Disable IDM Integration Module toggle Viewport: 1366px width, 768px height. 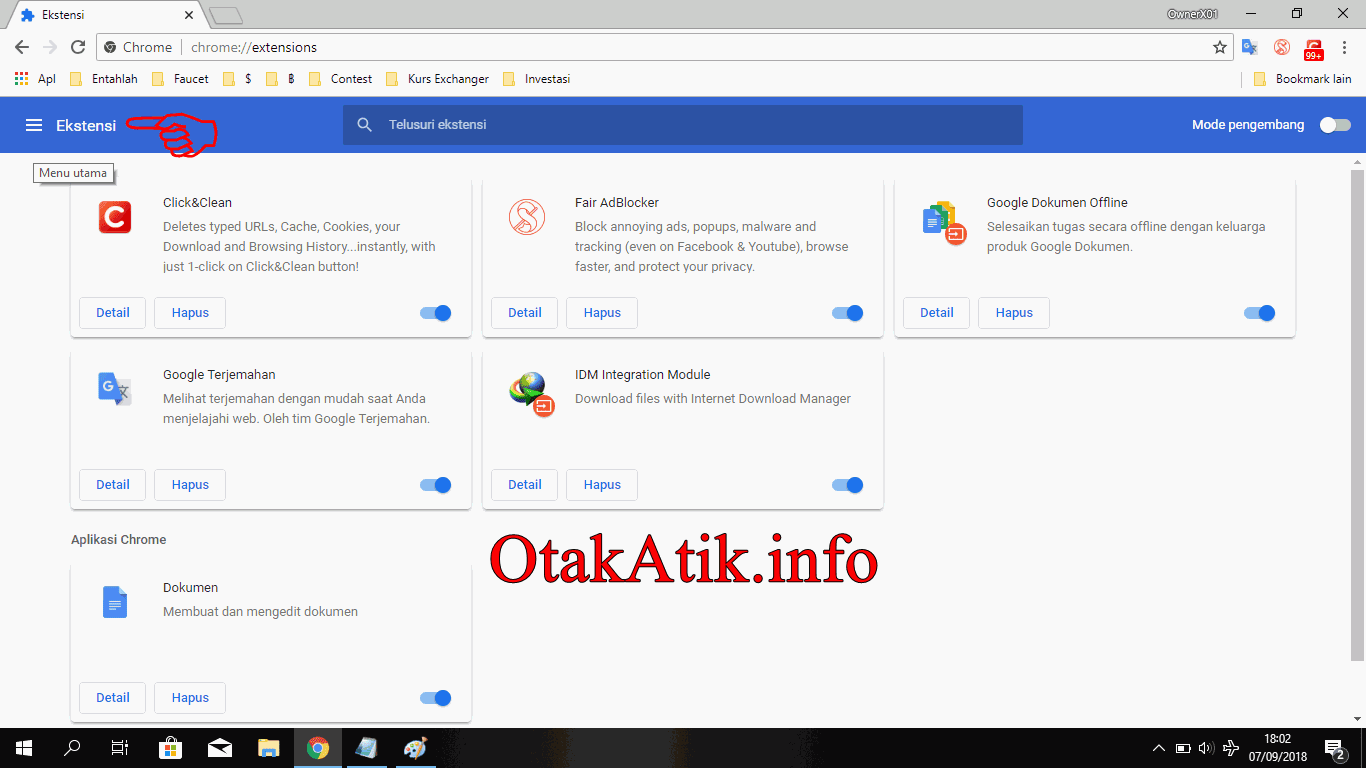click(x=848, y=485)
